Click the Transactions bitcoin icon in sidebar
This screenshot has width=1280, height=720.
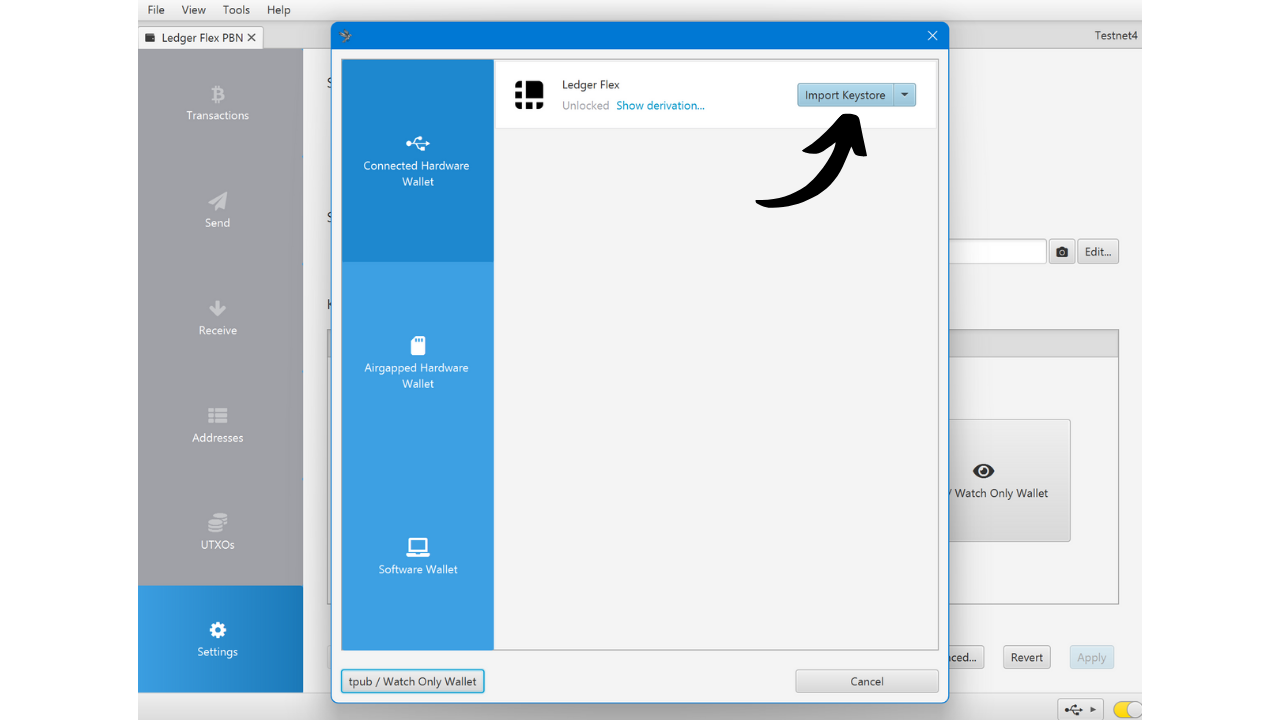(217, 94)
